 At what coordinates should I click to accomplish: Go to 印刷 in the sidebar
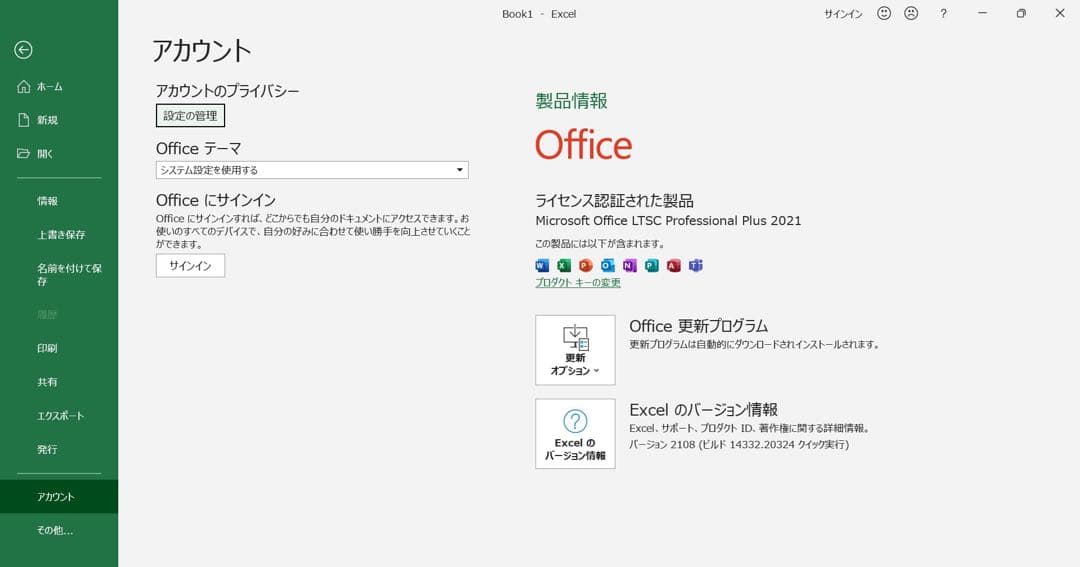[47, 348]
